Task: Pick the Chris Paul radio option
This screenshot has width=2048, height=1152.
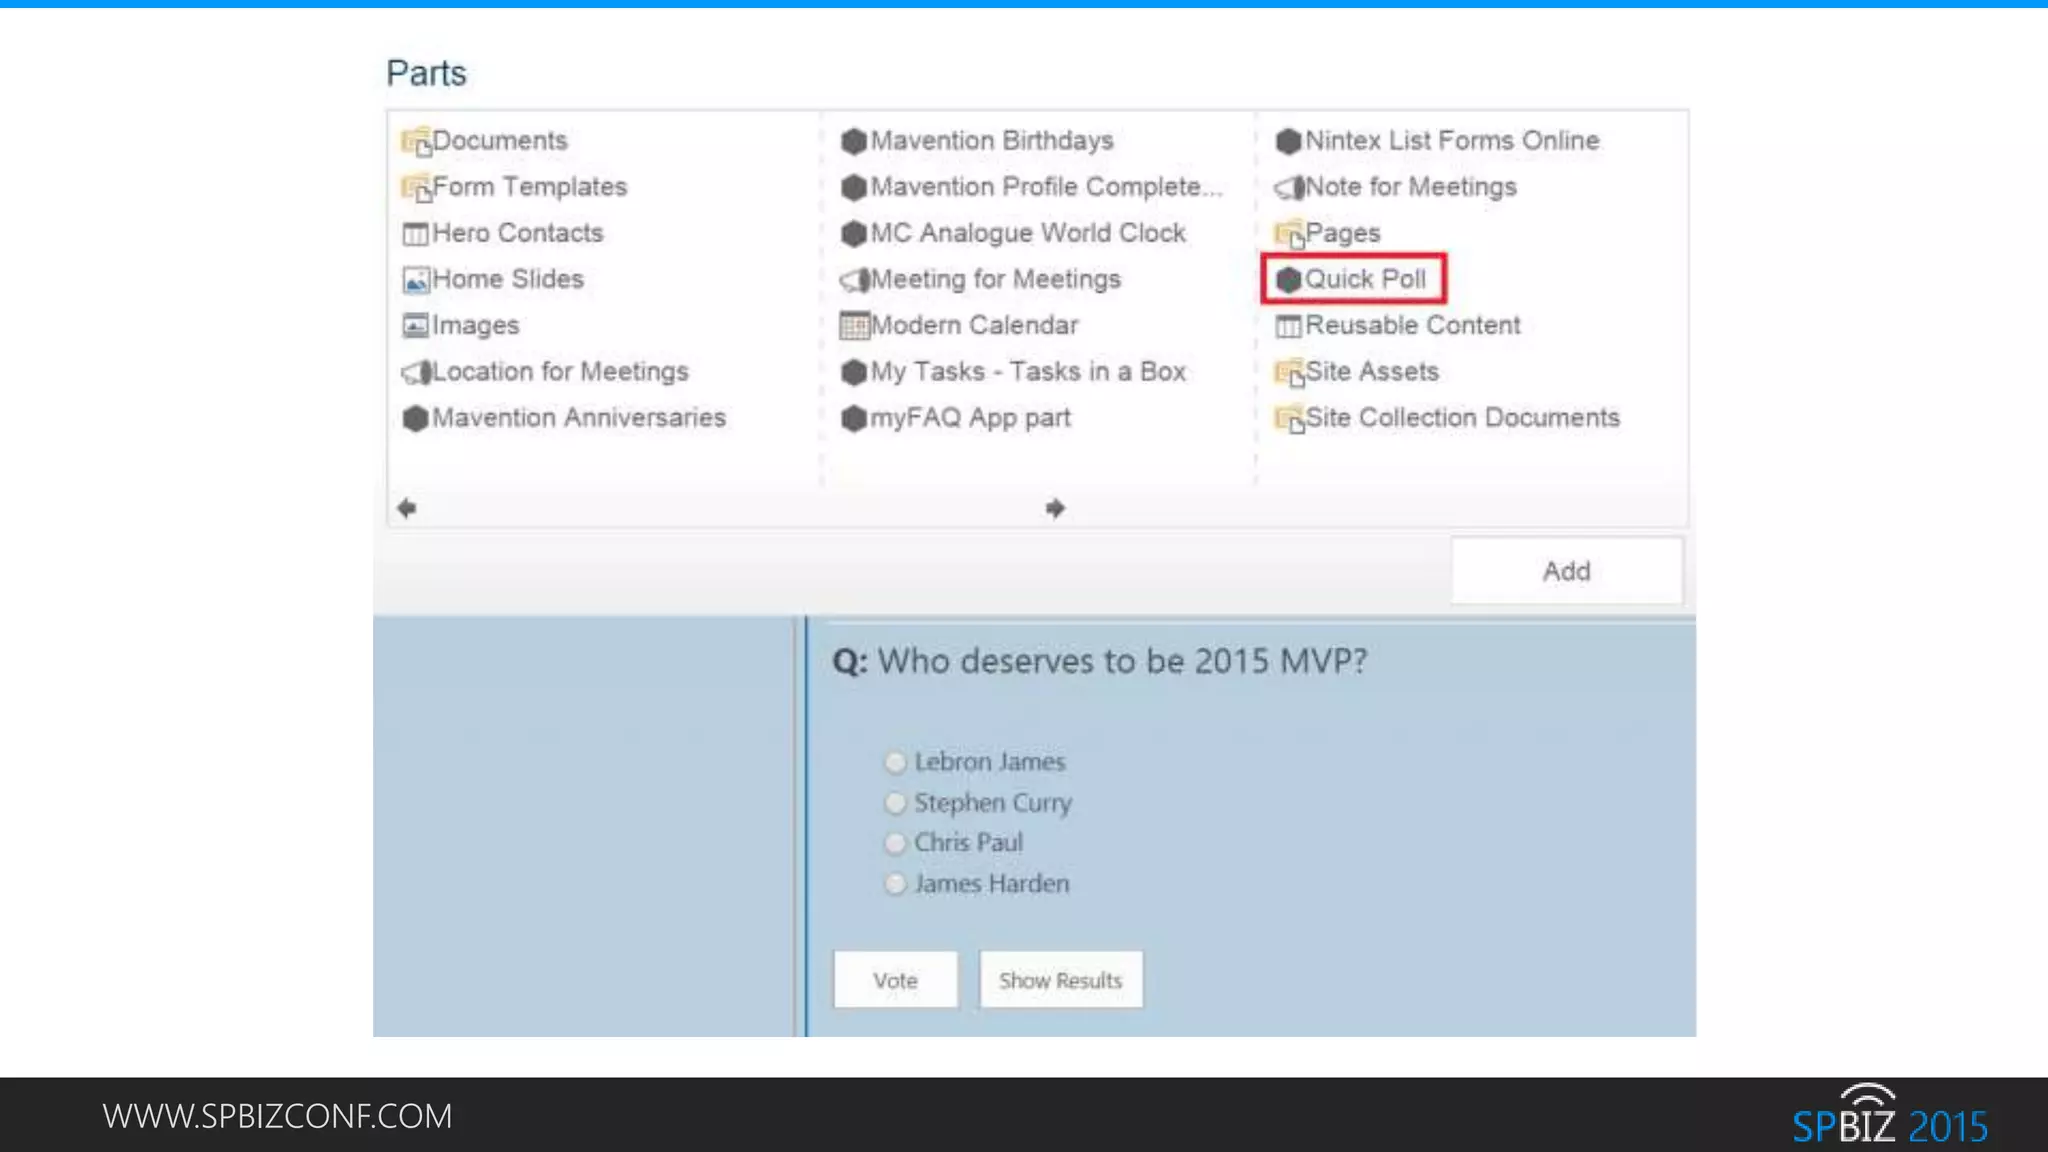Action: 895,843
